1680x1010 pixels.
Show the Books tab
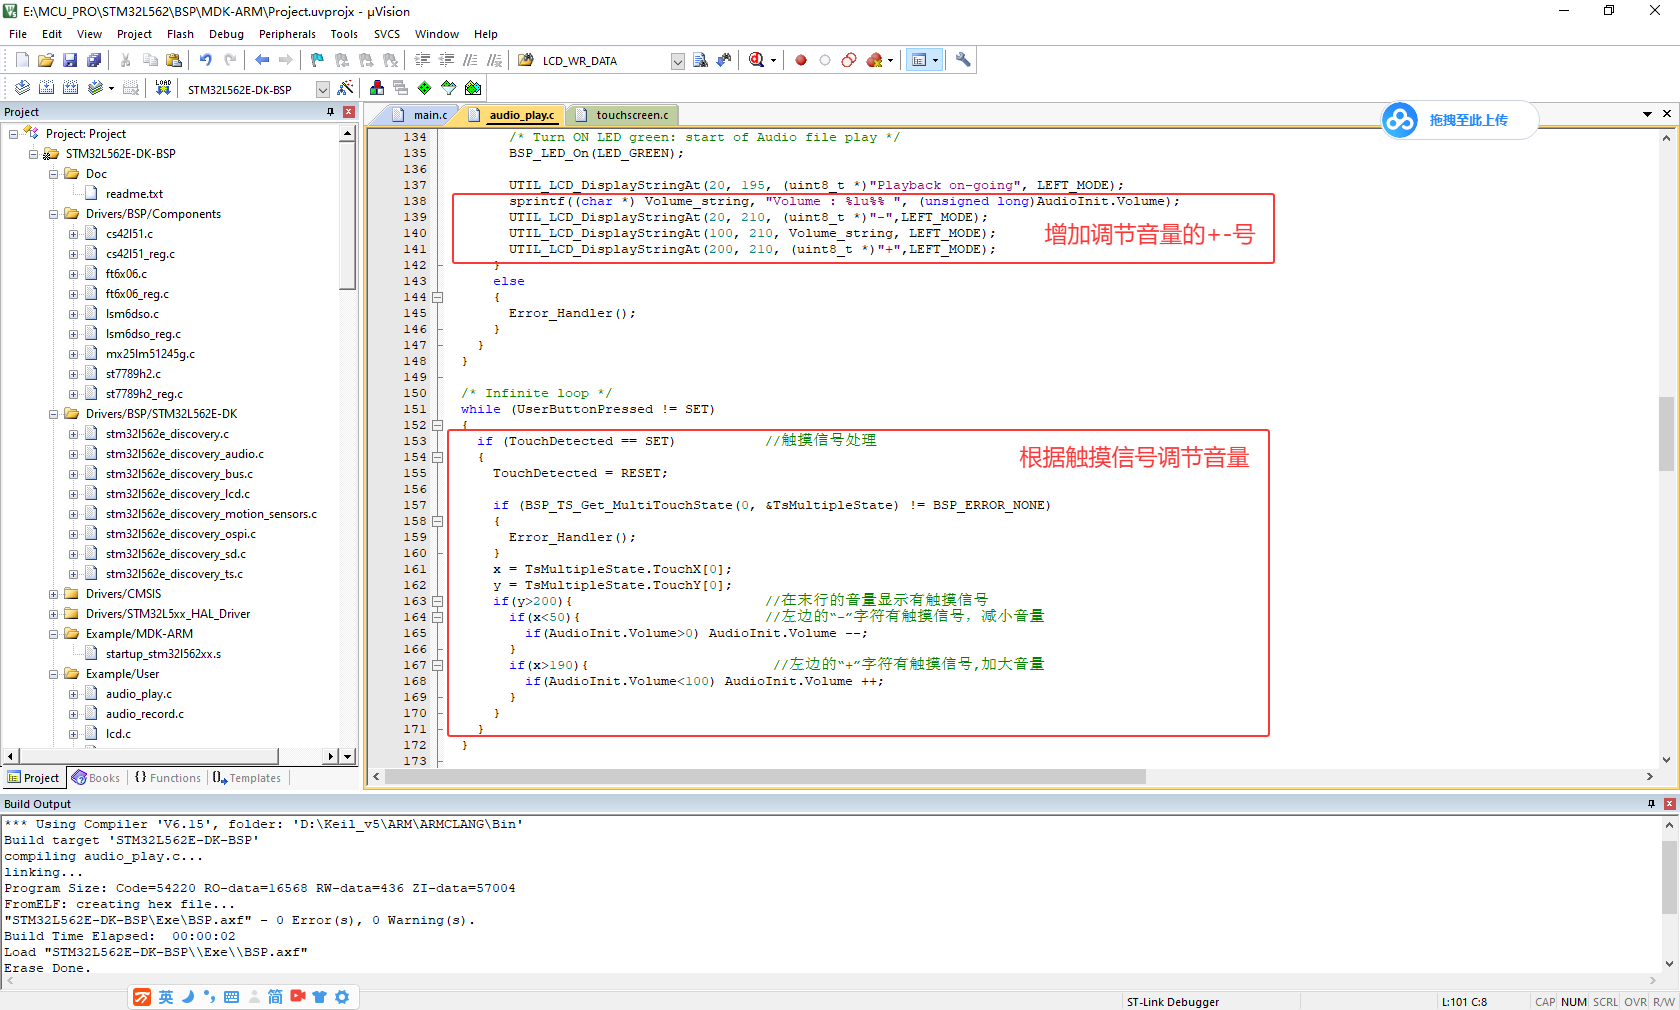tap(96, 778)
